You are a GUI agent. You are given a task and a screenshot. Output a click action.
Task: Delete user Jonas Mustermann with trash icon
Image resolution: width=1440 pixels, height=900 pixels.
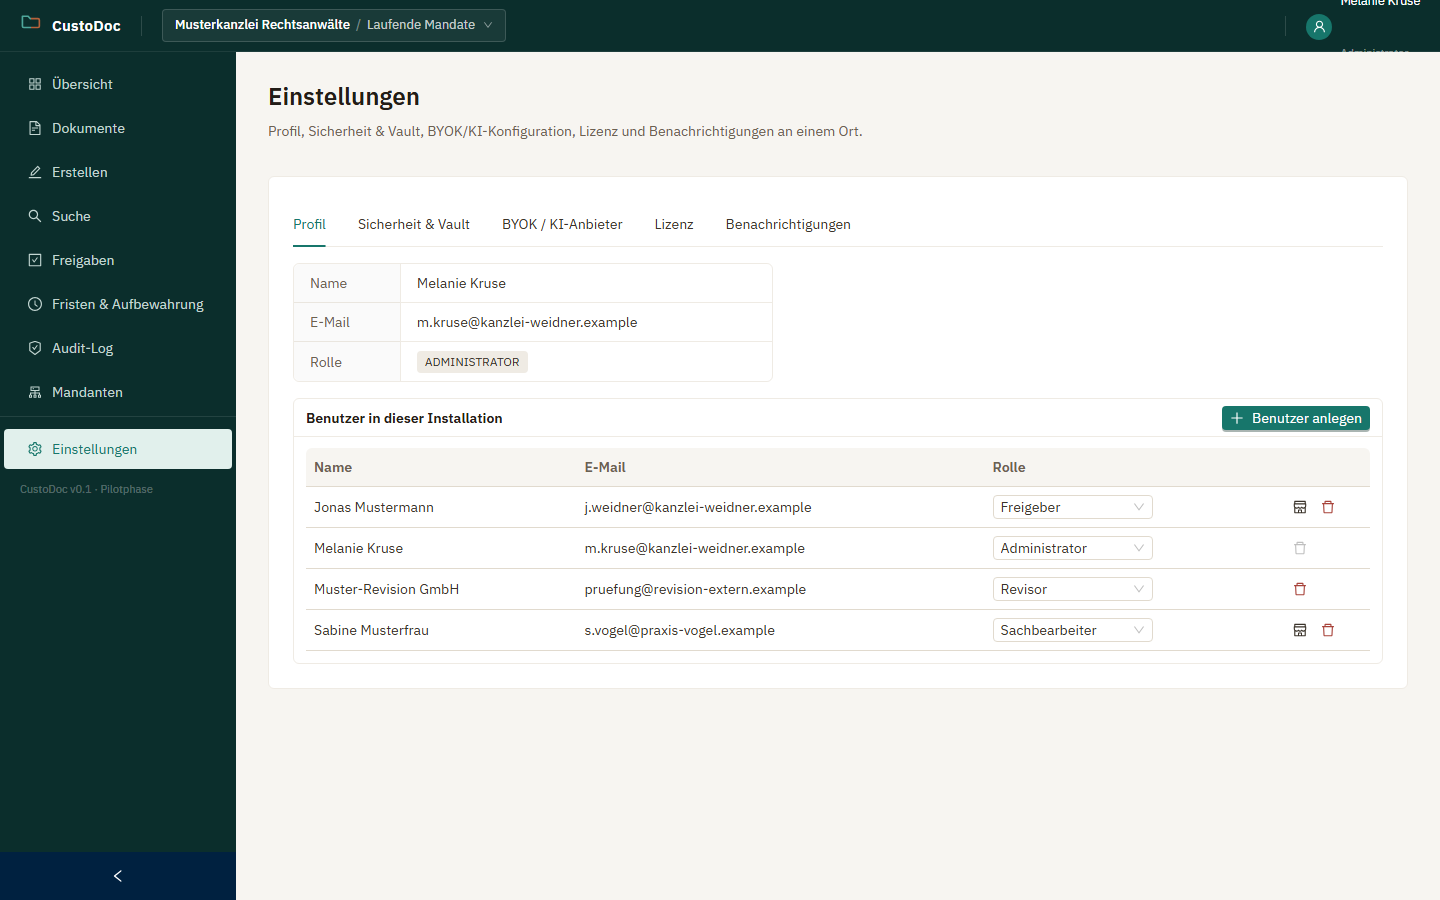tap(1328, 507)
